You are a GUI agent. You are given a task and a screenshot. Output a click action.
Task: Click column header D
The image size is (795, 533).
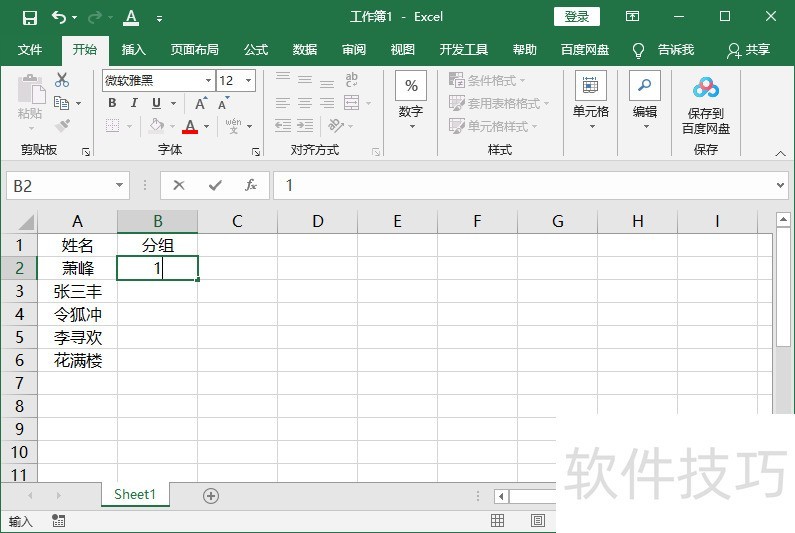[318, 221]
